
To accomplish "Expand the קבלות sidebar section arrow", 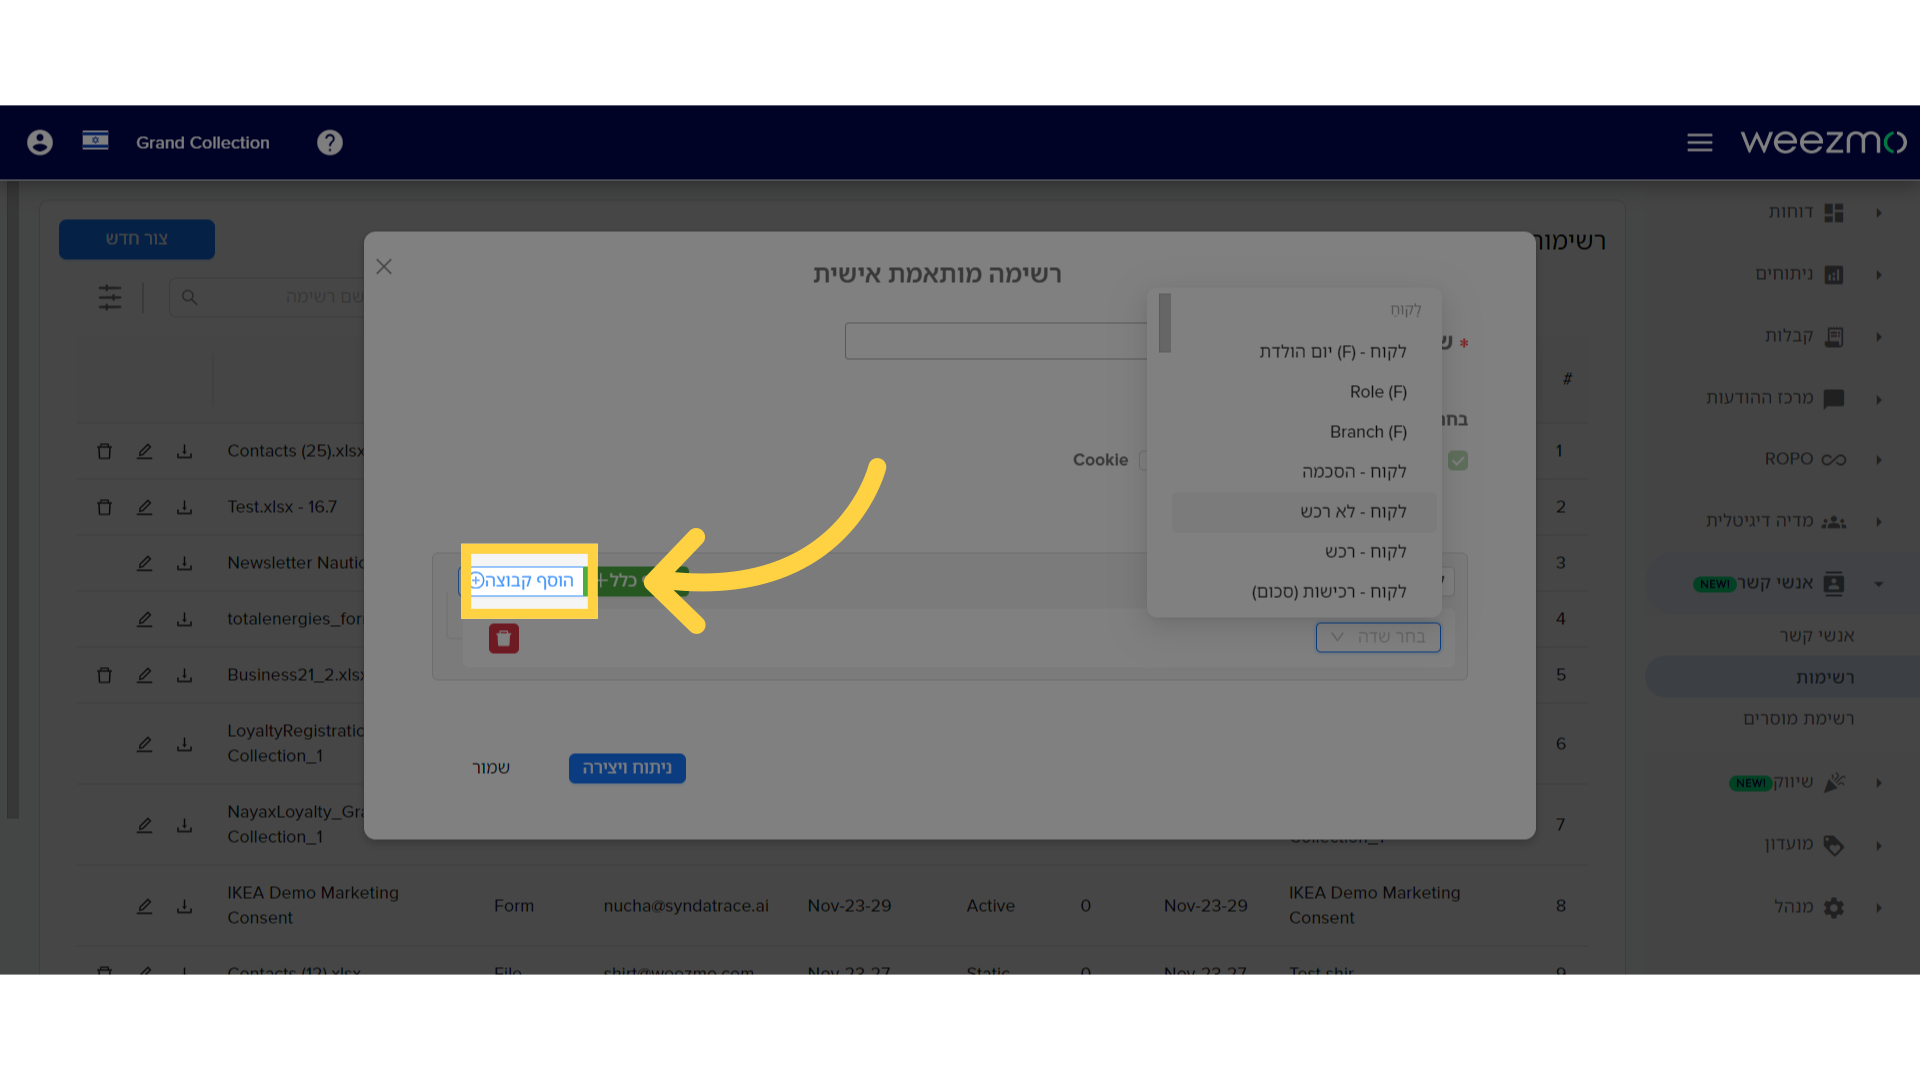I will point(1879,336).
